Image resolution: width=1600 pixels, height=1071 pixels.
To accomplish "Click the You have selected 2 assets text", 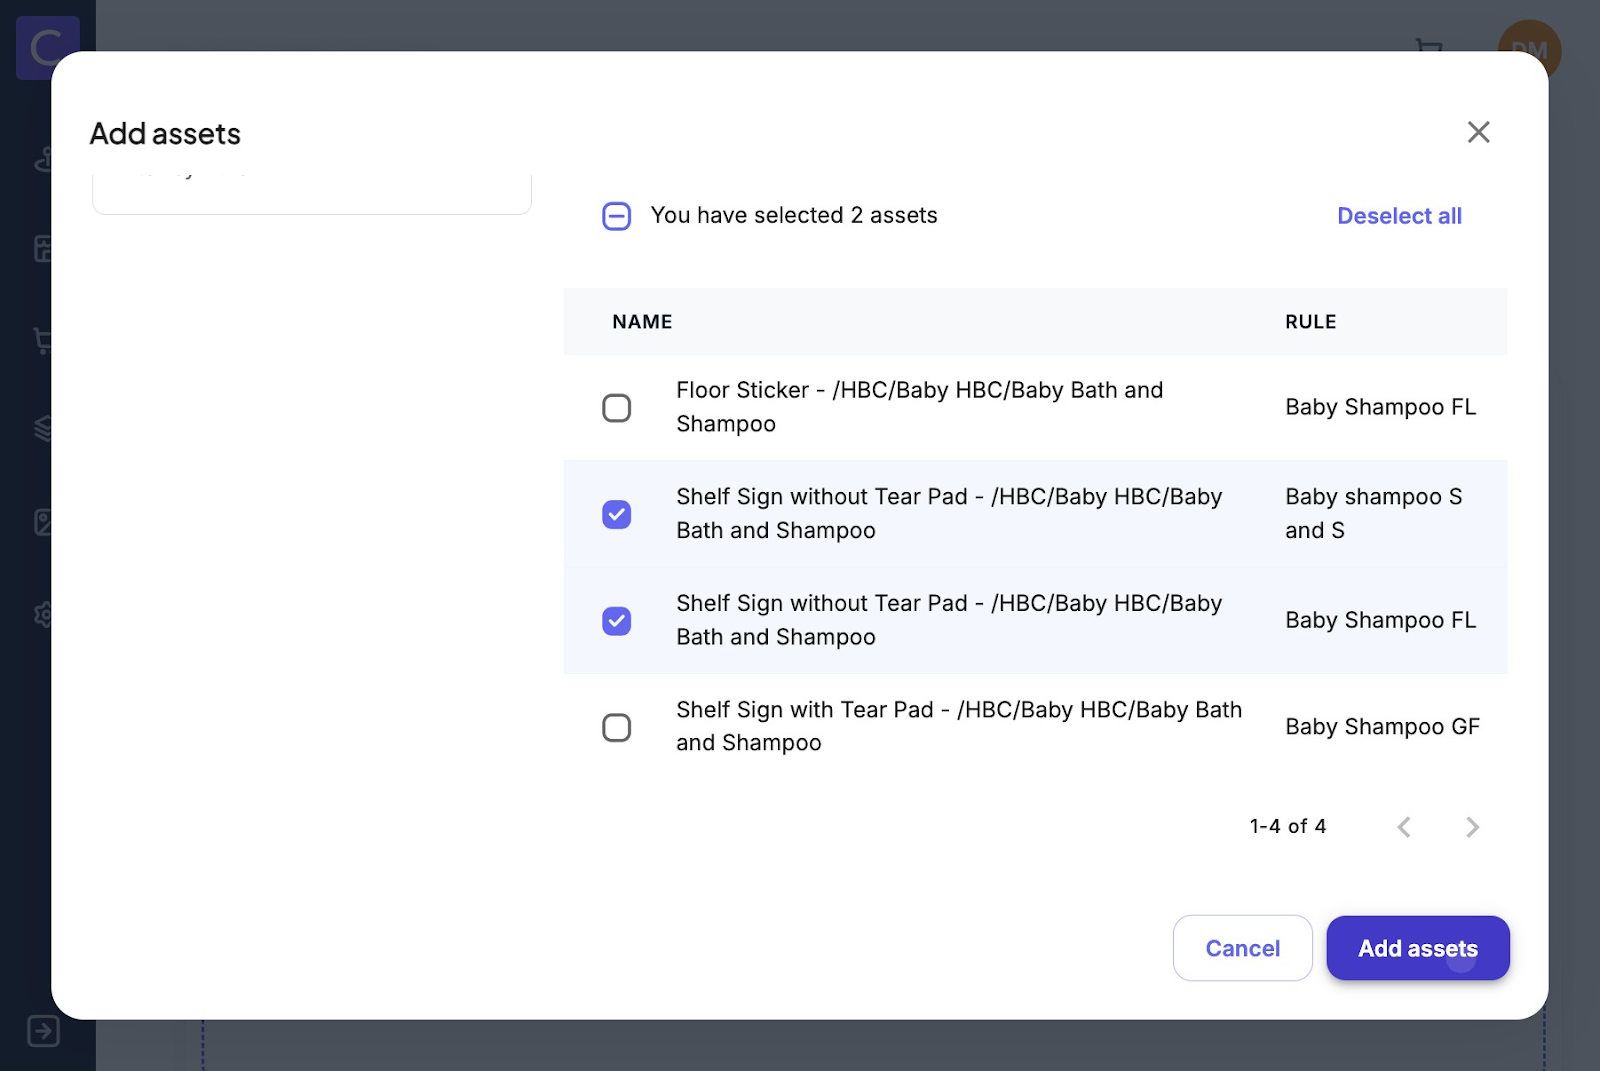I will (x=794, y=215).
